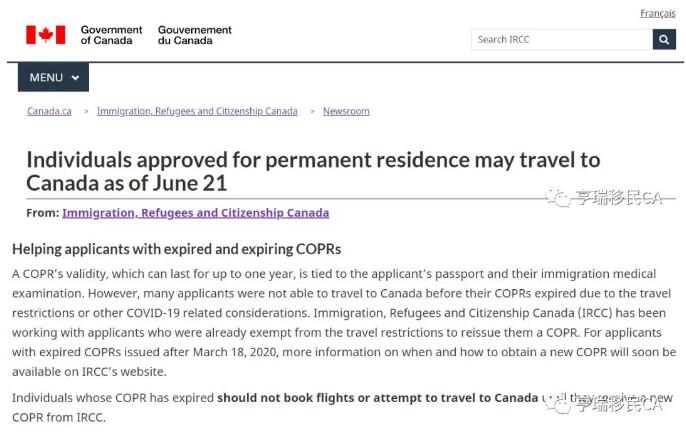Click the MENU chevron arrow
The width and height of the screenshot is (686, 435).
[x=75, y=78]
